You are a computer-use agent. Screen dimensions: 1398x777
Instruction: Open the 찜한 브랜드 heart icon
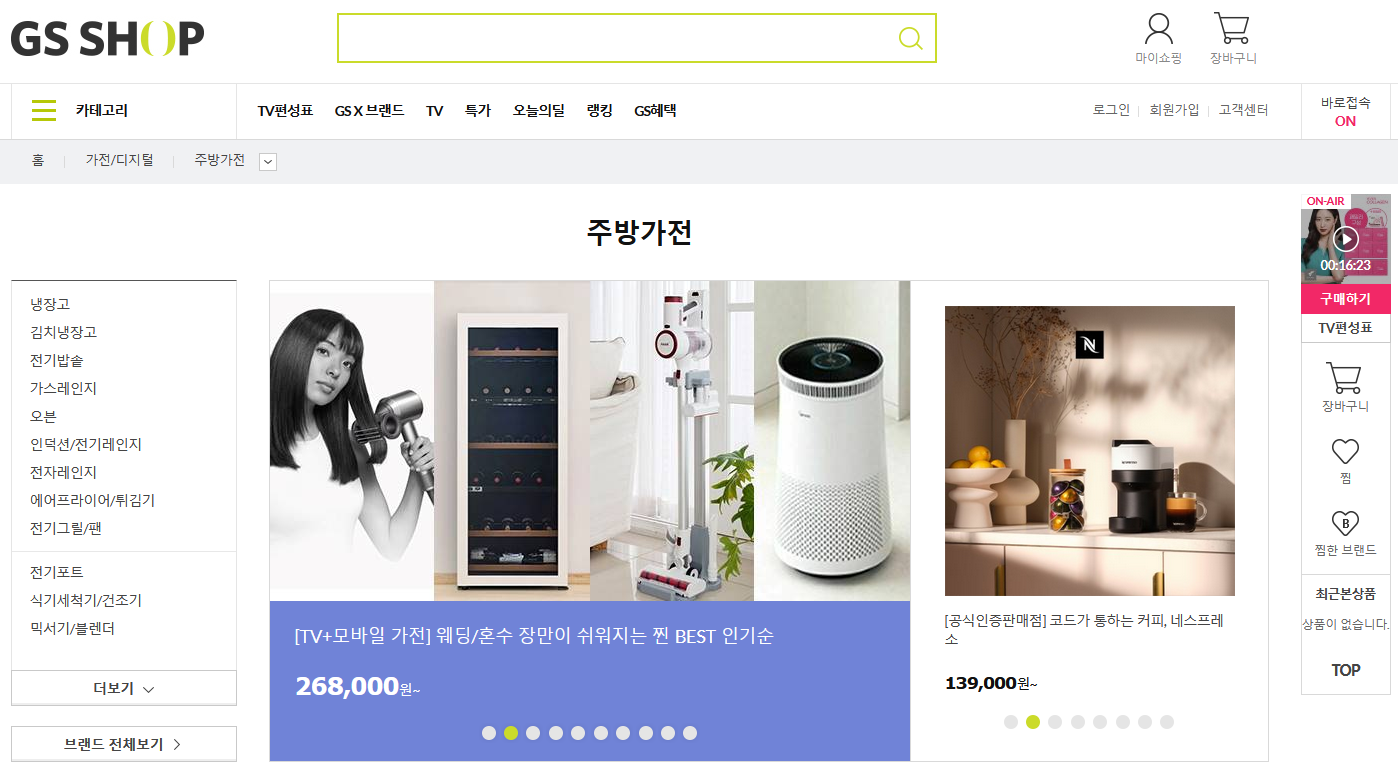[x=1345, y=523]
